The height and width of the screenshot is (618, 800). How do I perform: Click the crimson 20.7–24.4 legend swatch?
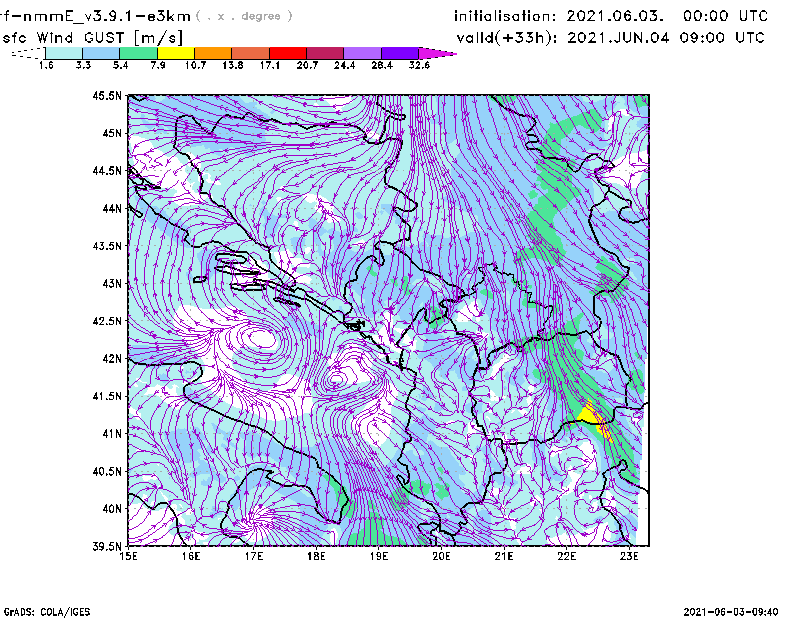(325, 53)
